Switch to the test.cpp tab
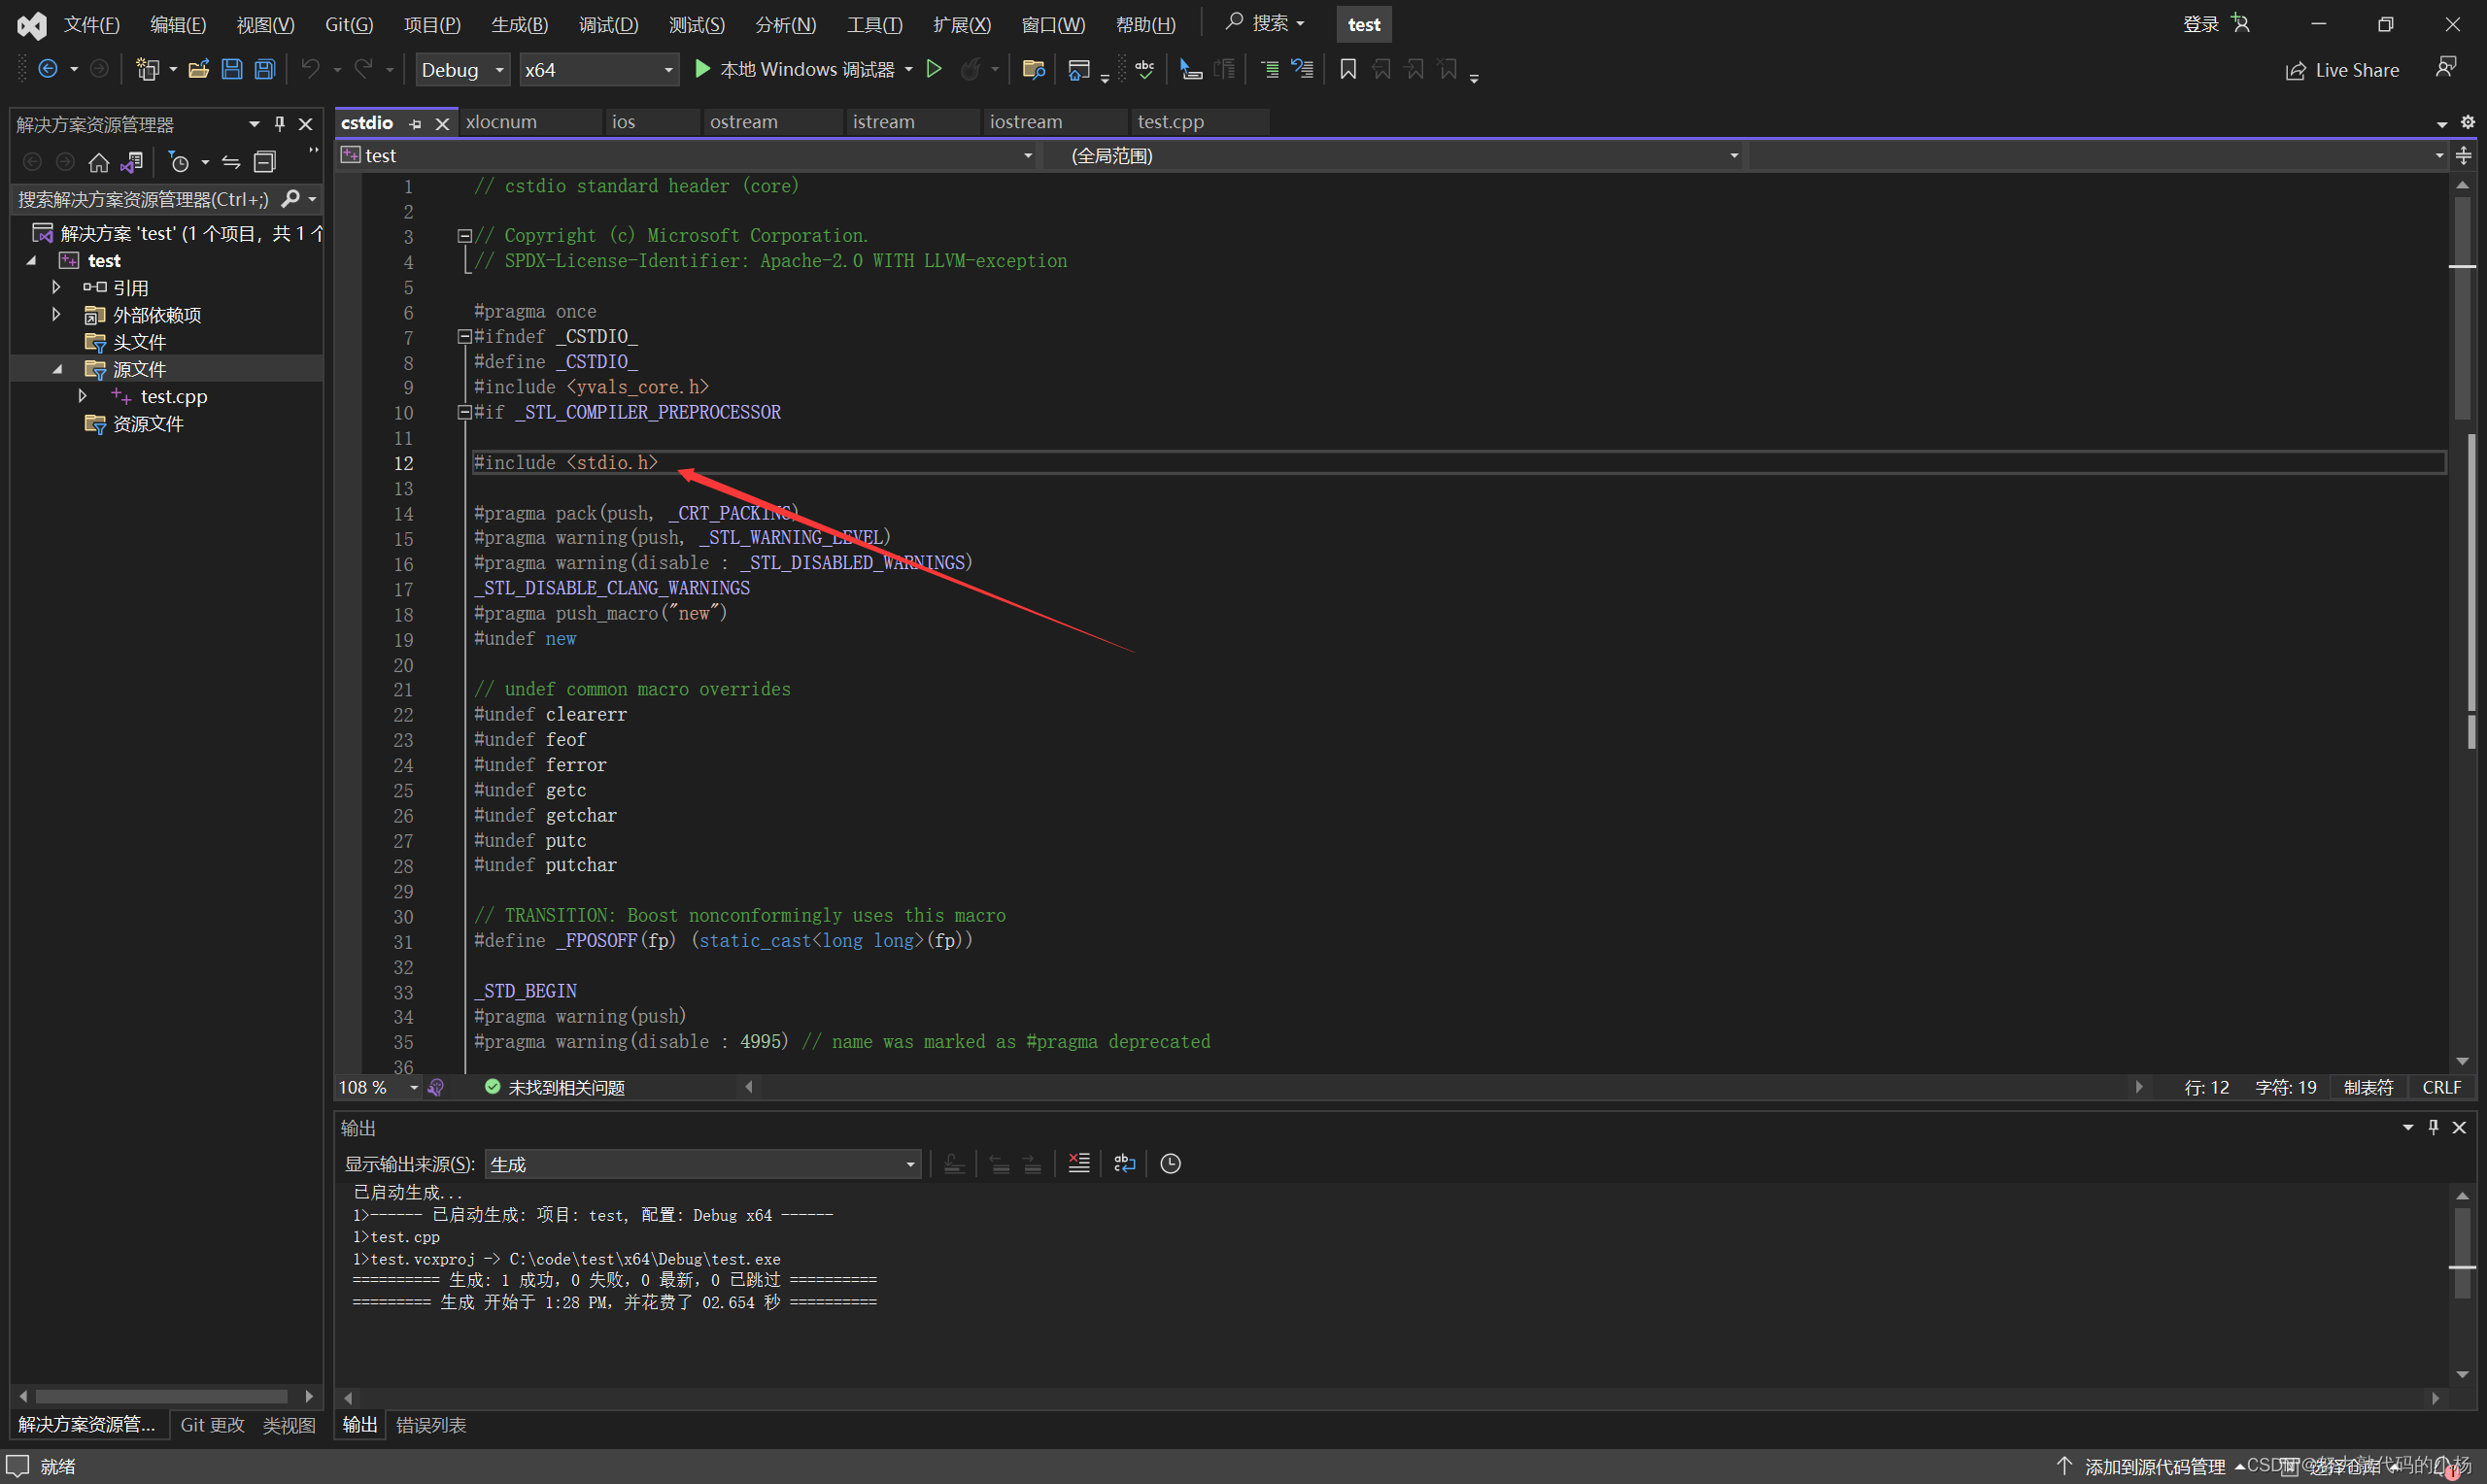2487x1484 pixels. tap(1170, 122)
